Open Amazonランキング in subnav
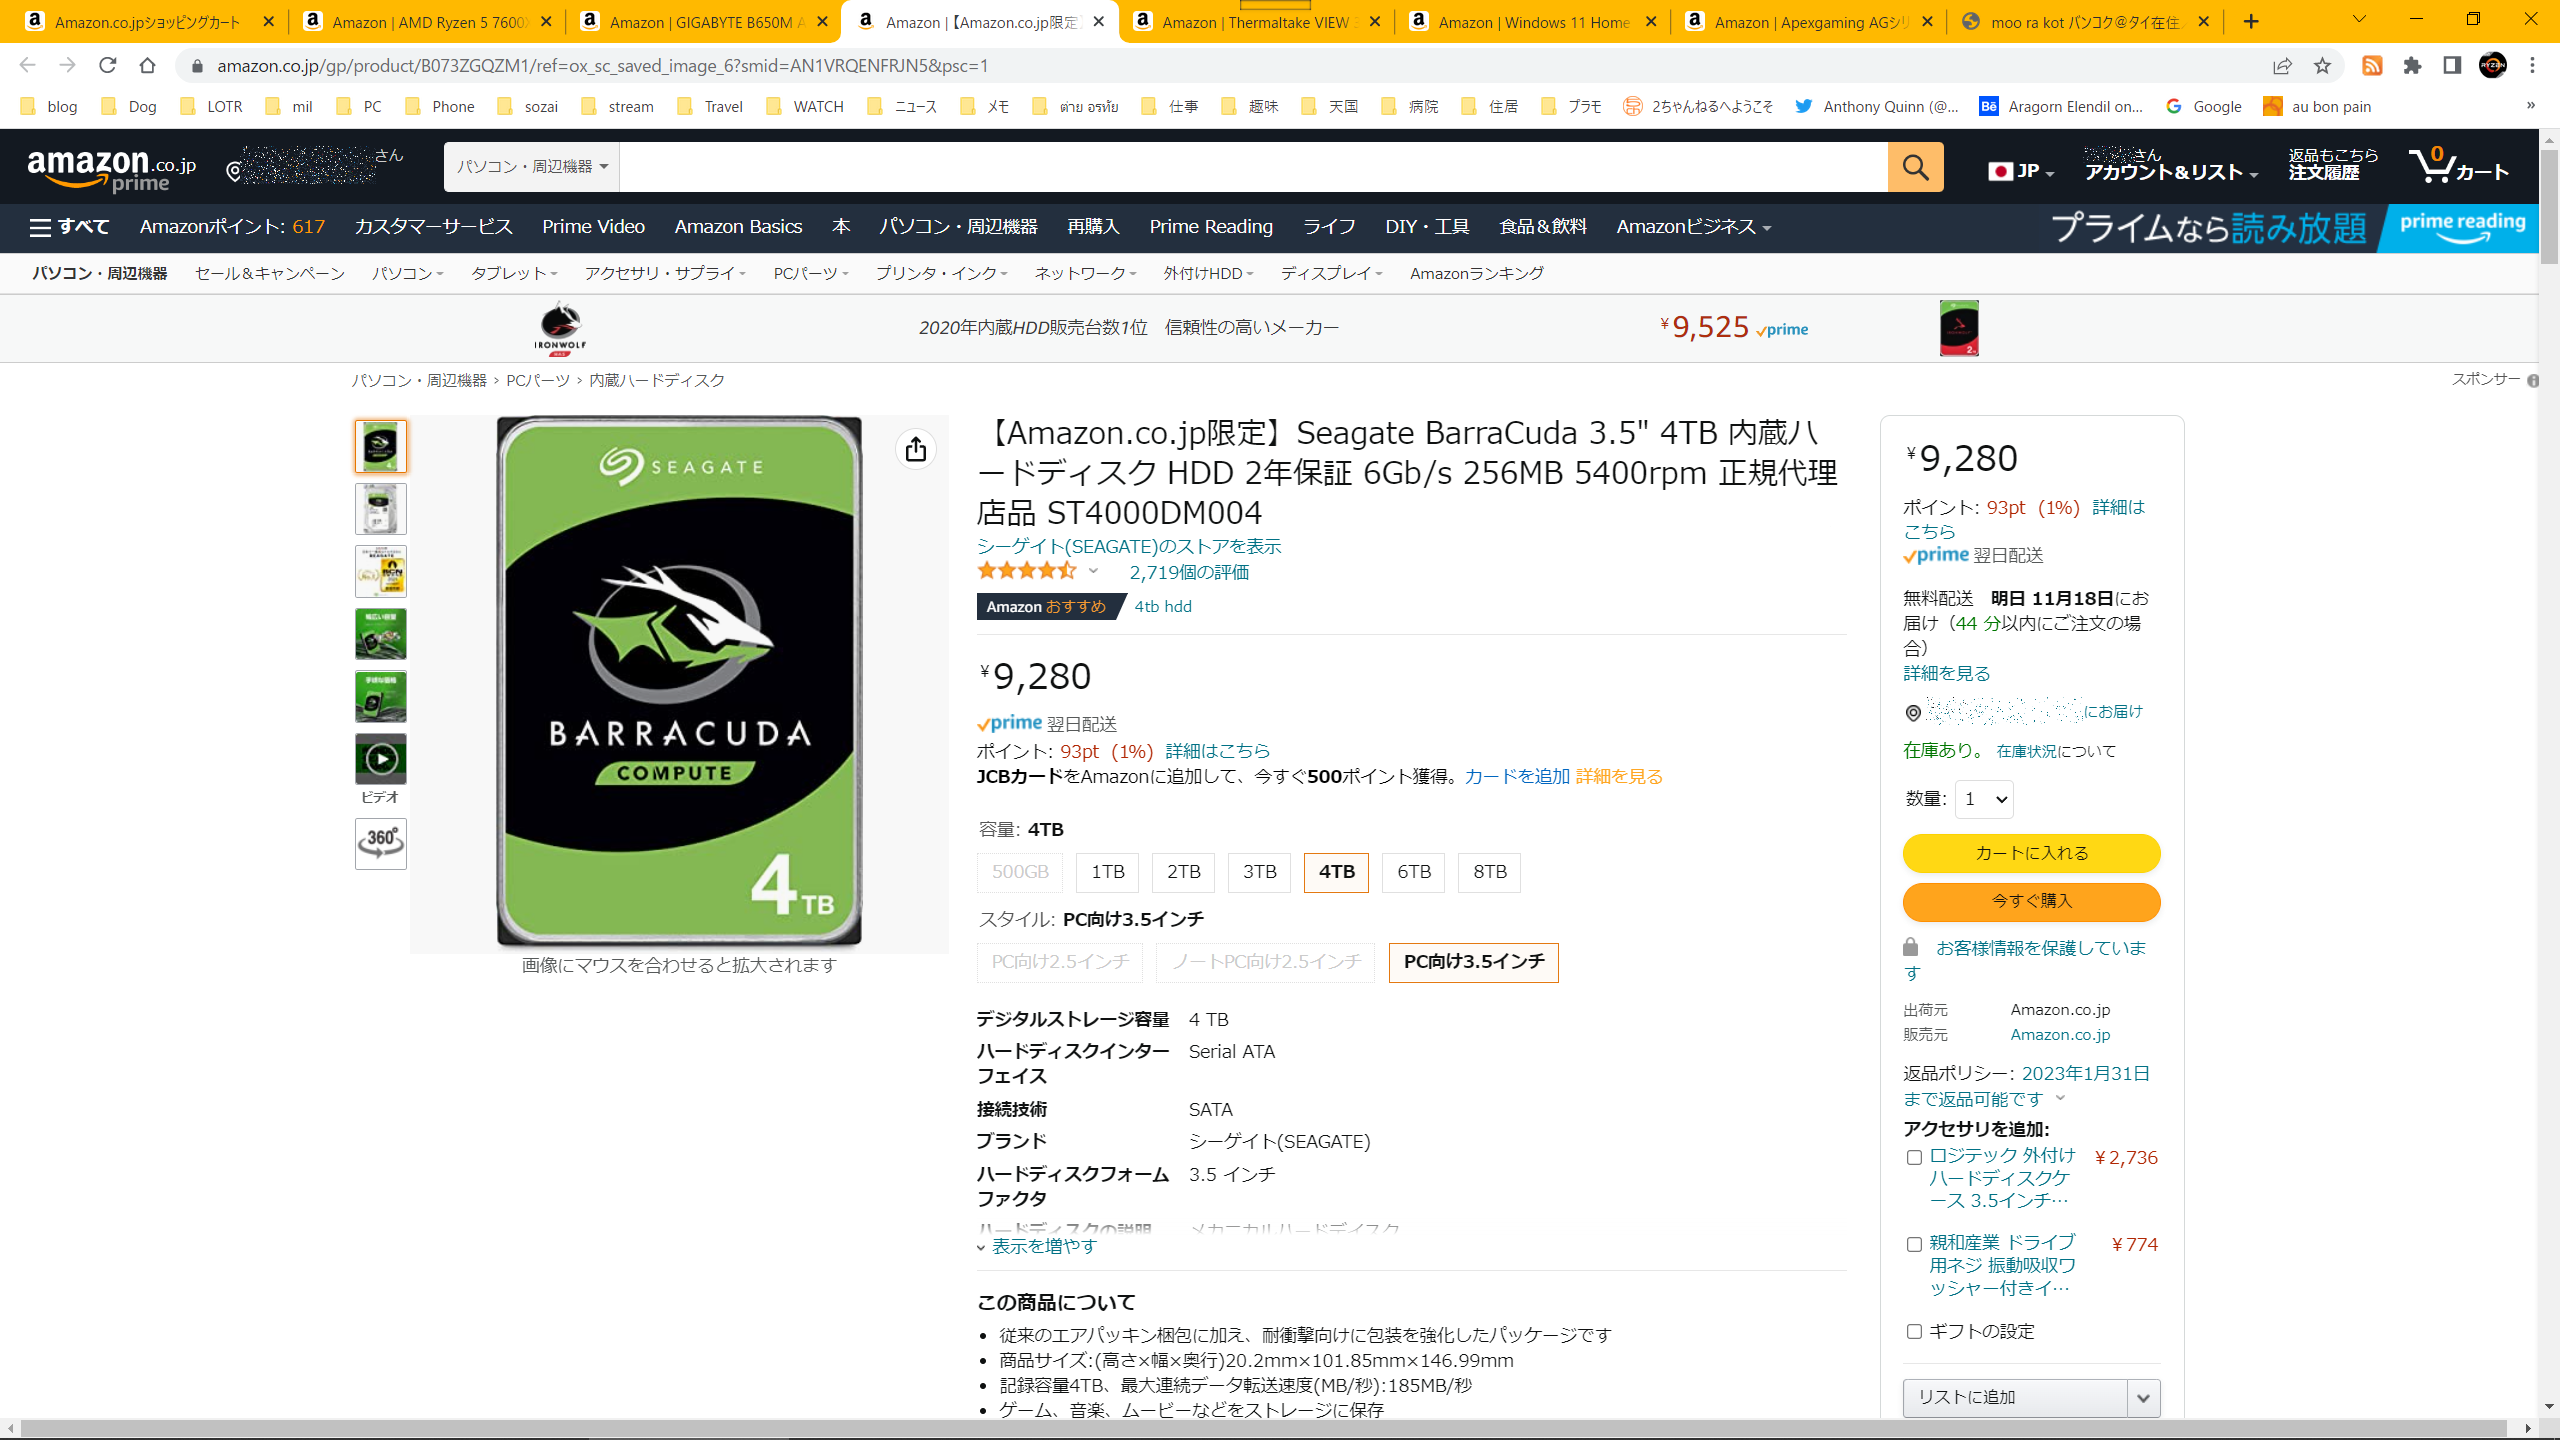The image size is (2560, 1440). [1477, 274]
